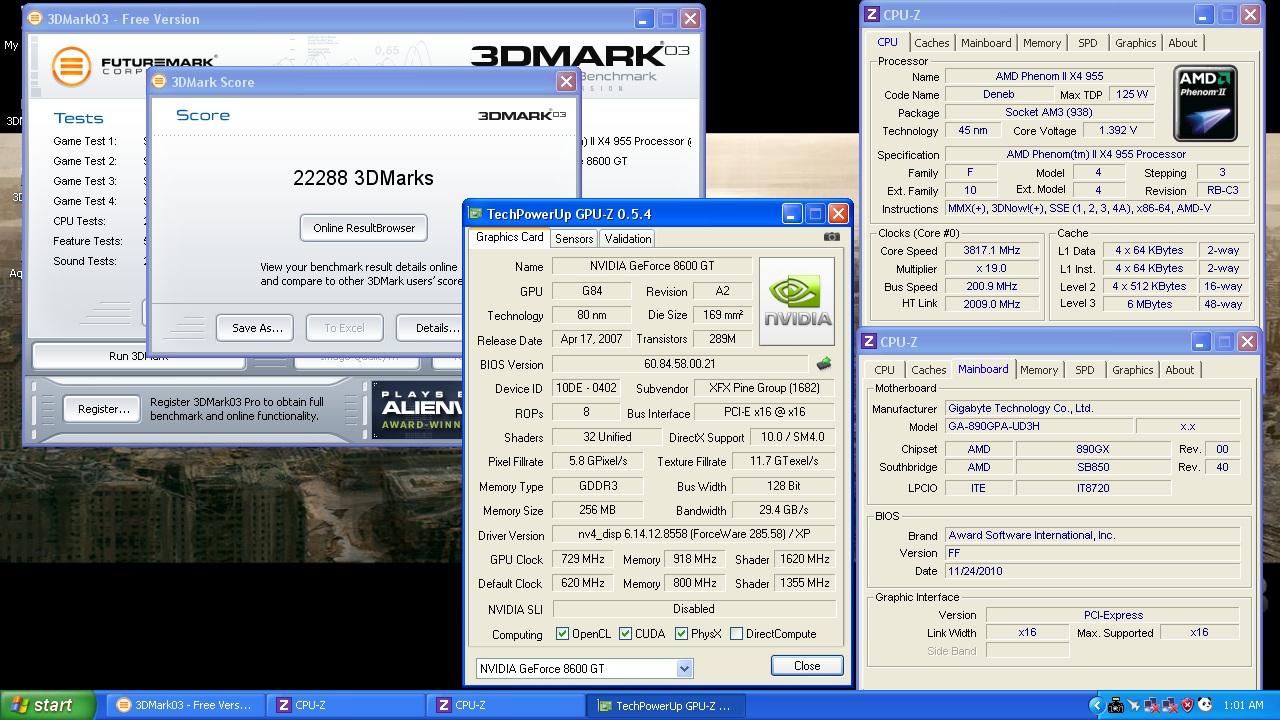This screenshot has width=1280, height=720.
Task: Open About tab in upper CPU-Z window
Action: [x=1183, y=43]
